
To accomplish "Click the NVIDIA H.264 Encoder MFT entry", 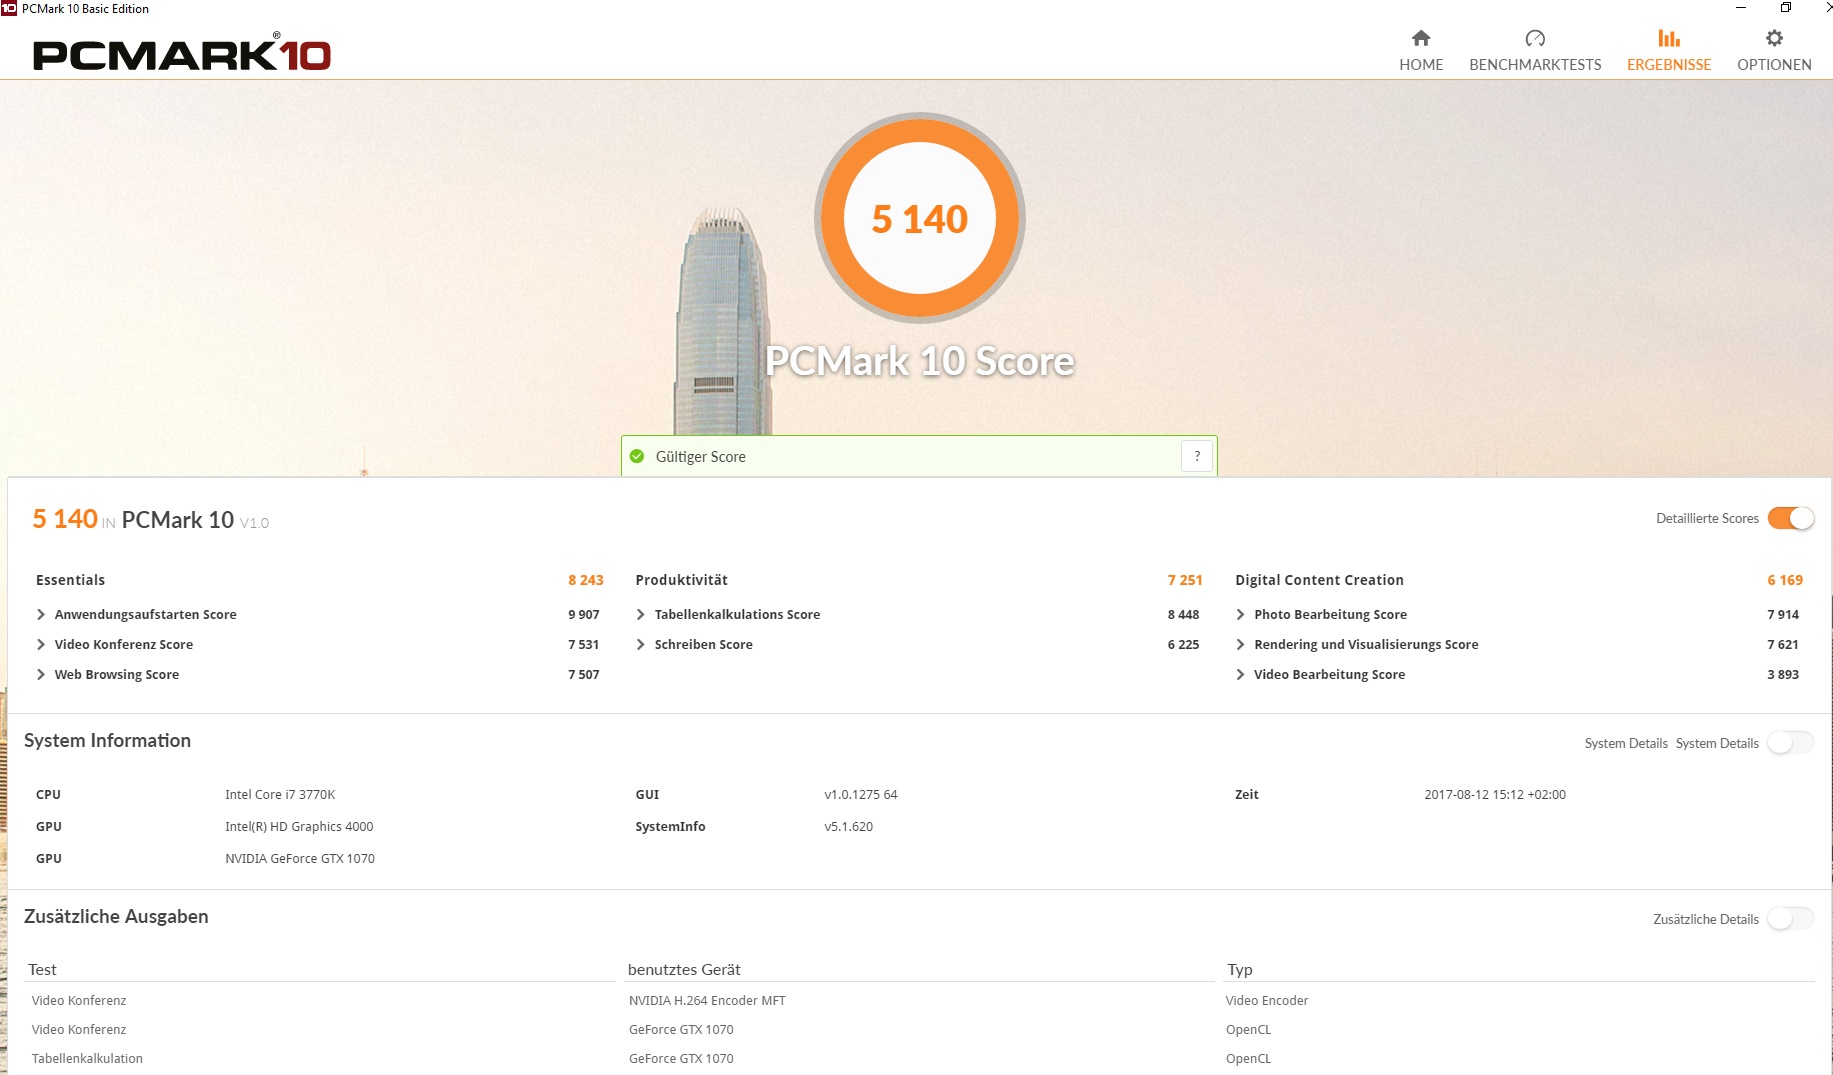I will (x=707, y=1001).
